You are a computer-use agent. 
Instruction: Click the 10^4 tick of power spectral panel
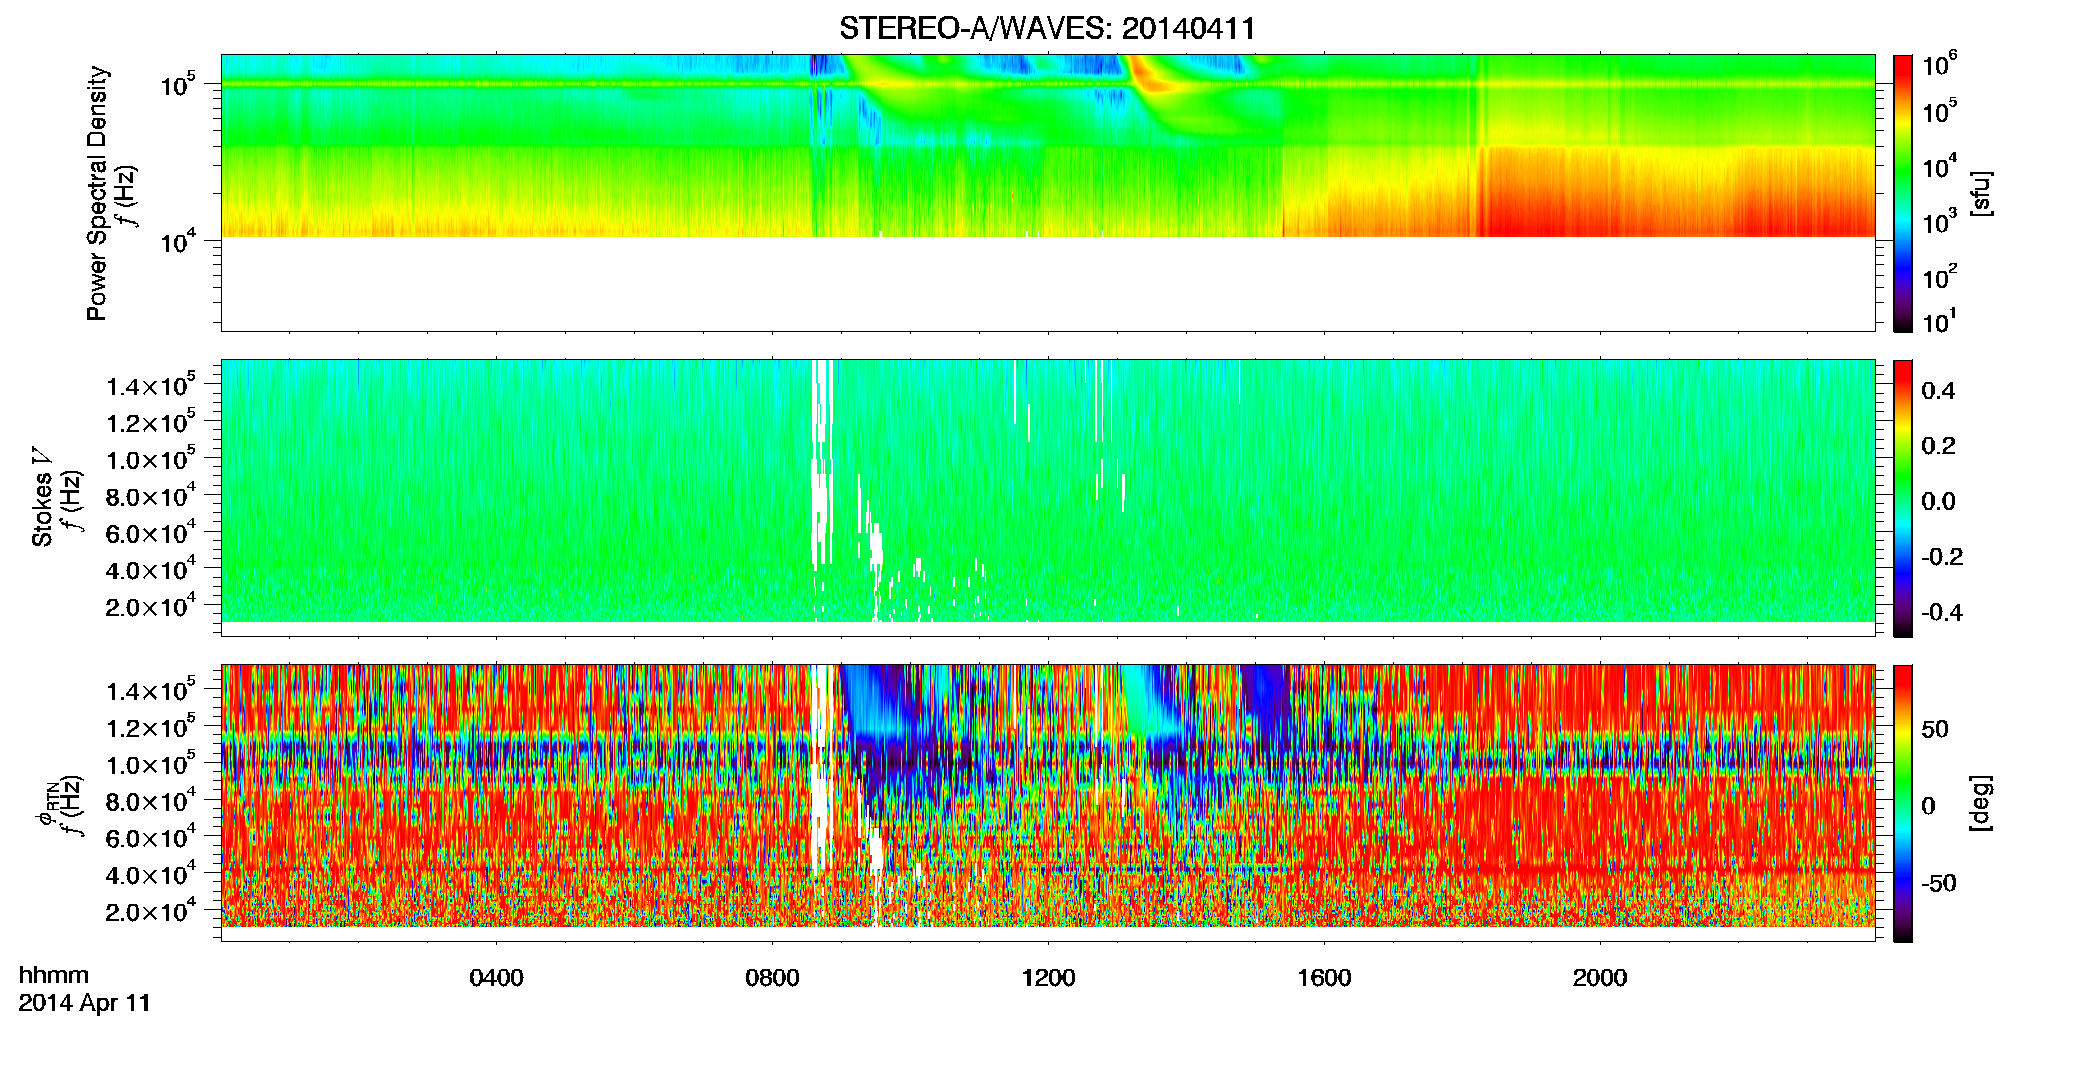point(178,241)
